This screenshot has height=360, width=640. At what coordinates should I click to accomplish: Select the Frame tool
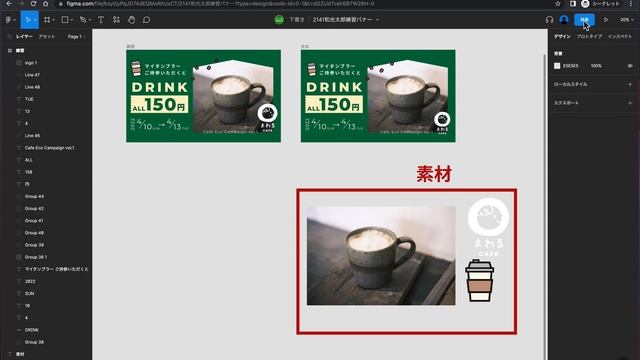(47, 20)
